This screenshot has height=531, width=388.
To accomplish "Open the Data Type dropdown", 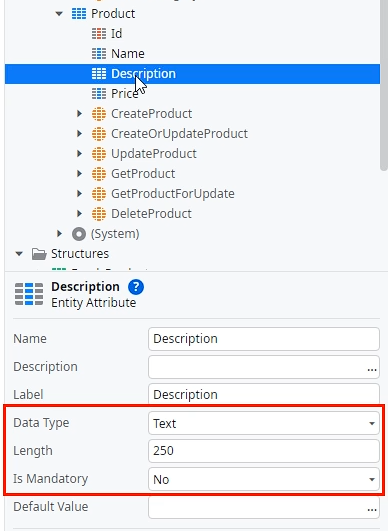I will click(264, 423).
